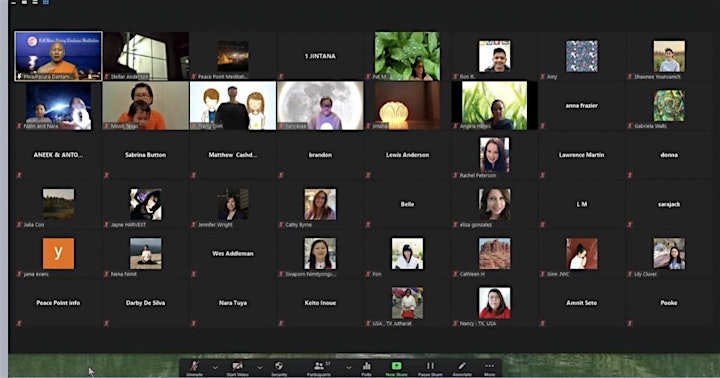Open the Participants panel
This screenshot has height=378, width=720.
click(319, 368)
